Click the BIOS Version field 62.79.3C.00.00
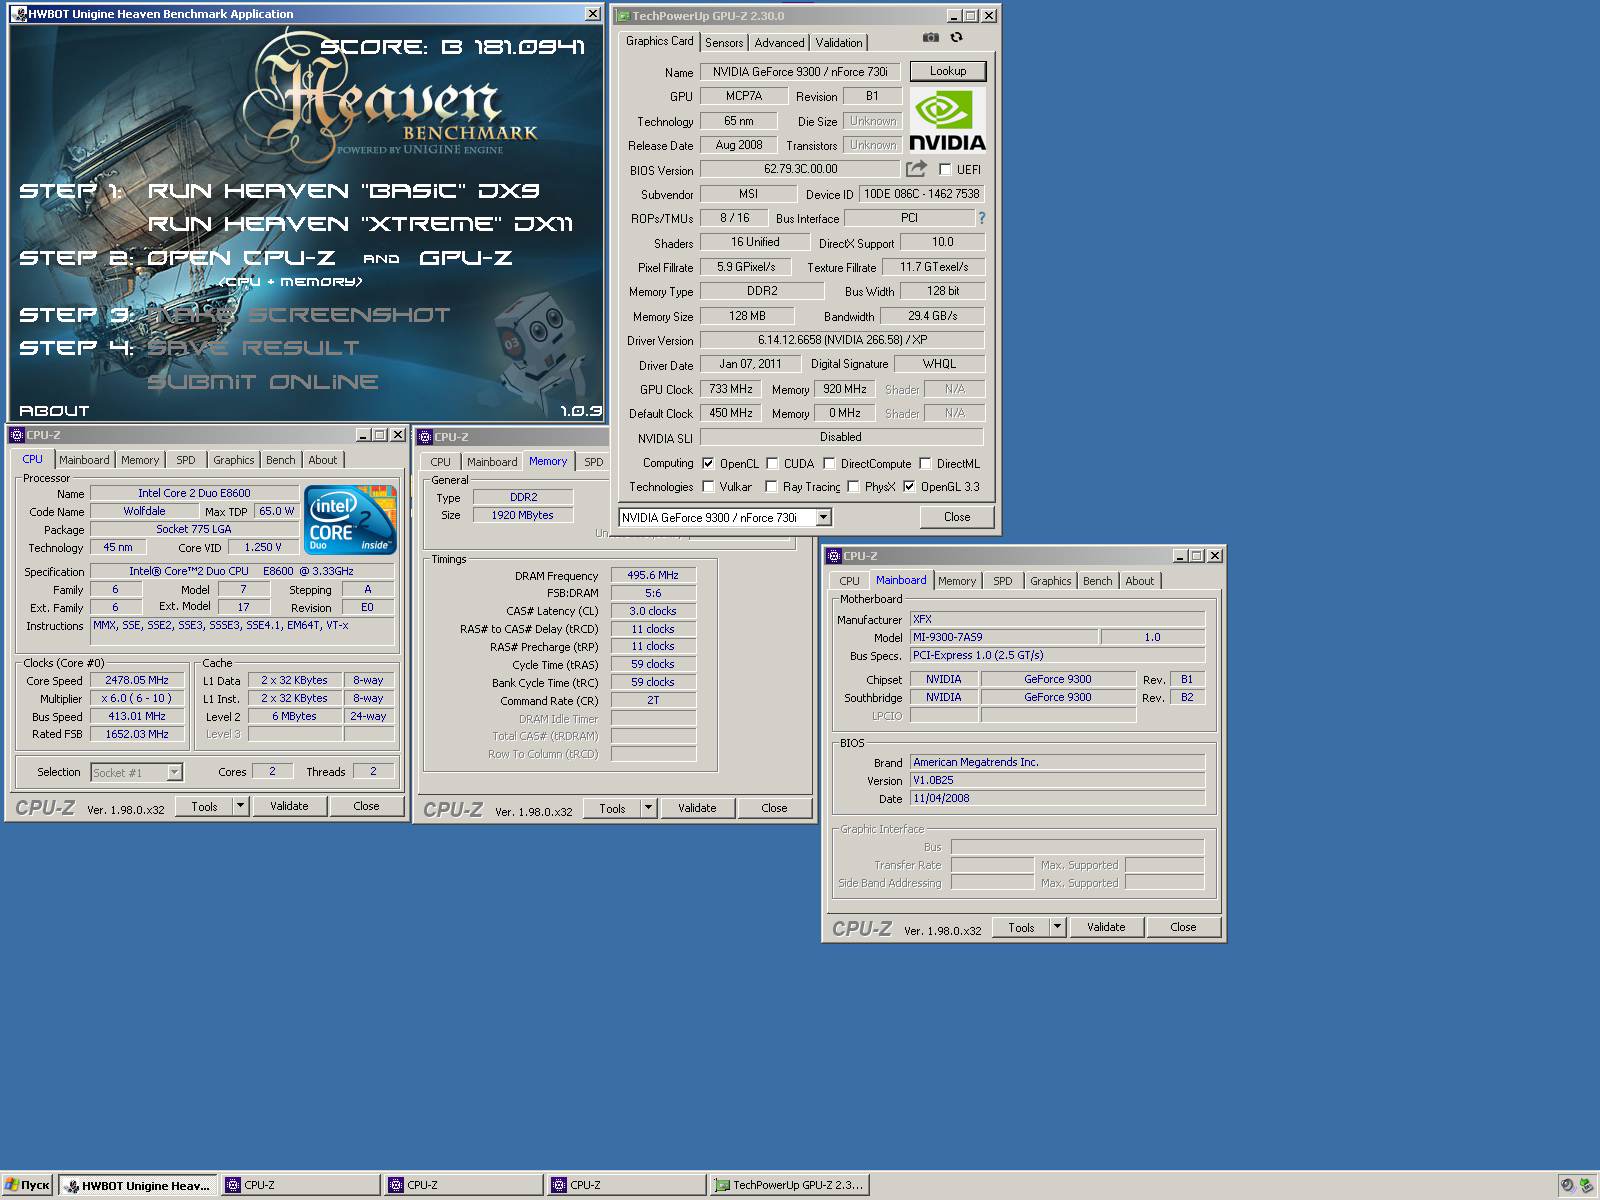Screen dimensions: 1600x1200 800,169
